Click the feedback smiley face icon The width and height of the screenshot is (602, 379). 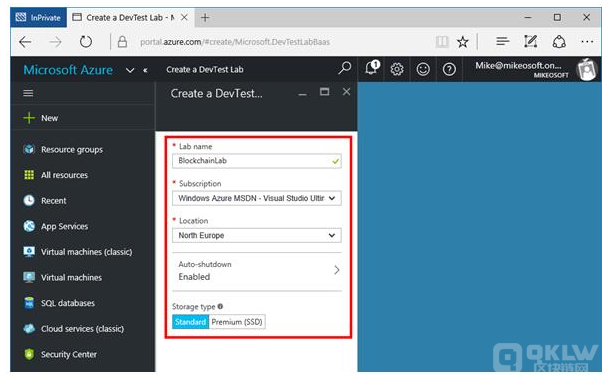click(423, 69)
